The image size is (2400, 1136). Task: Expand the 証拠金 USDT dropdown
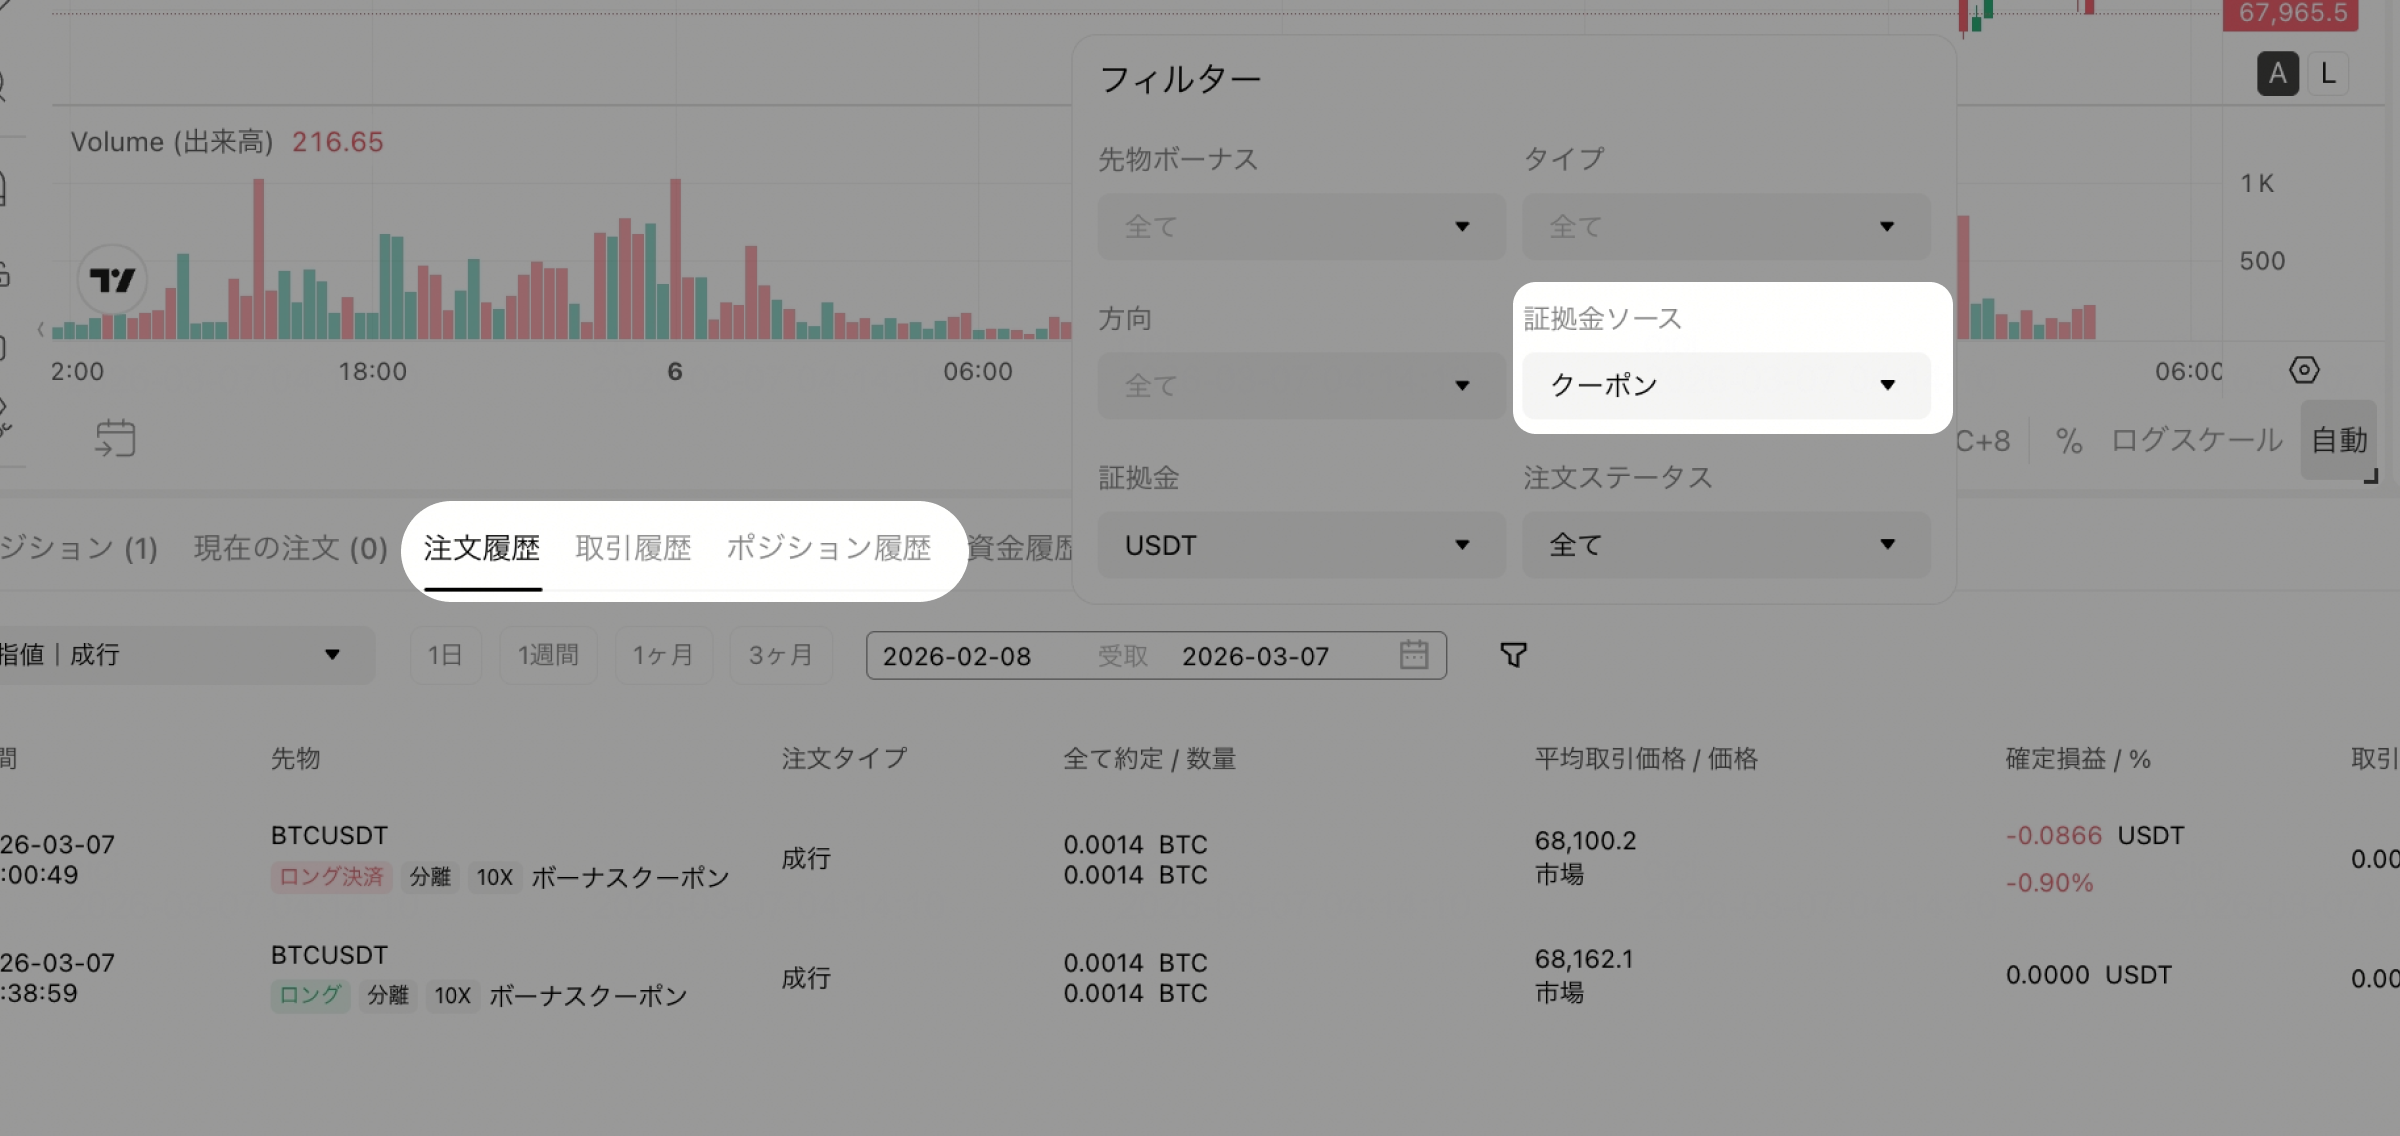pos(1300,545)
